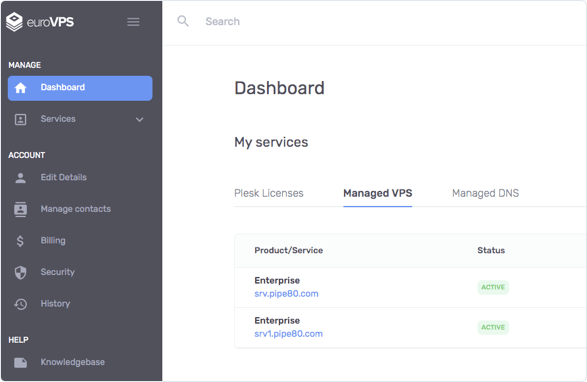Click the euroVPS brand name
This screenshot has height=382, width=587.
50,22
